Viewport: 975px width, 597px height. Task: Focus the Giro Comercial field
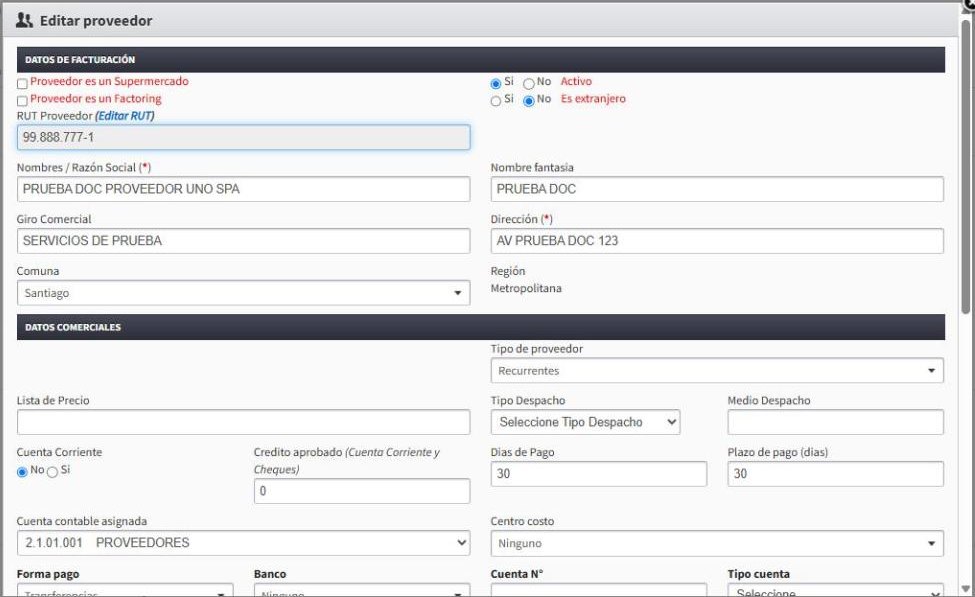[243, 241]
